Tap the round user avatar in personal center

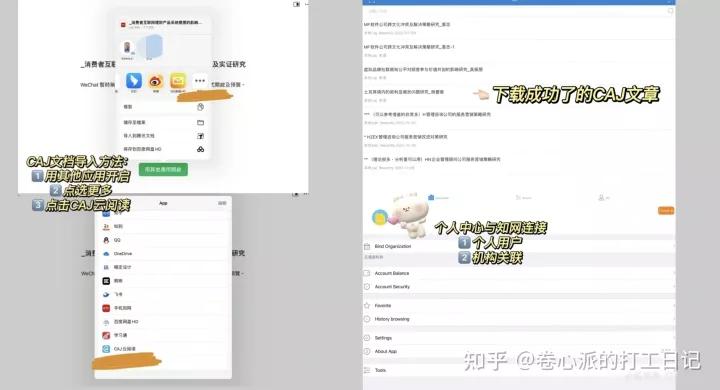pos(380,217)
